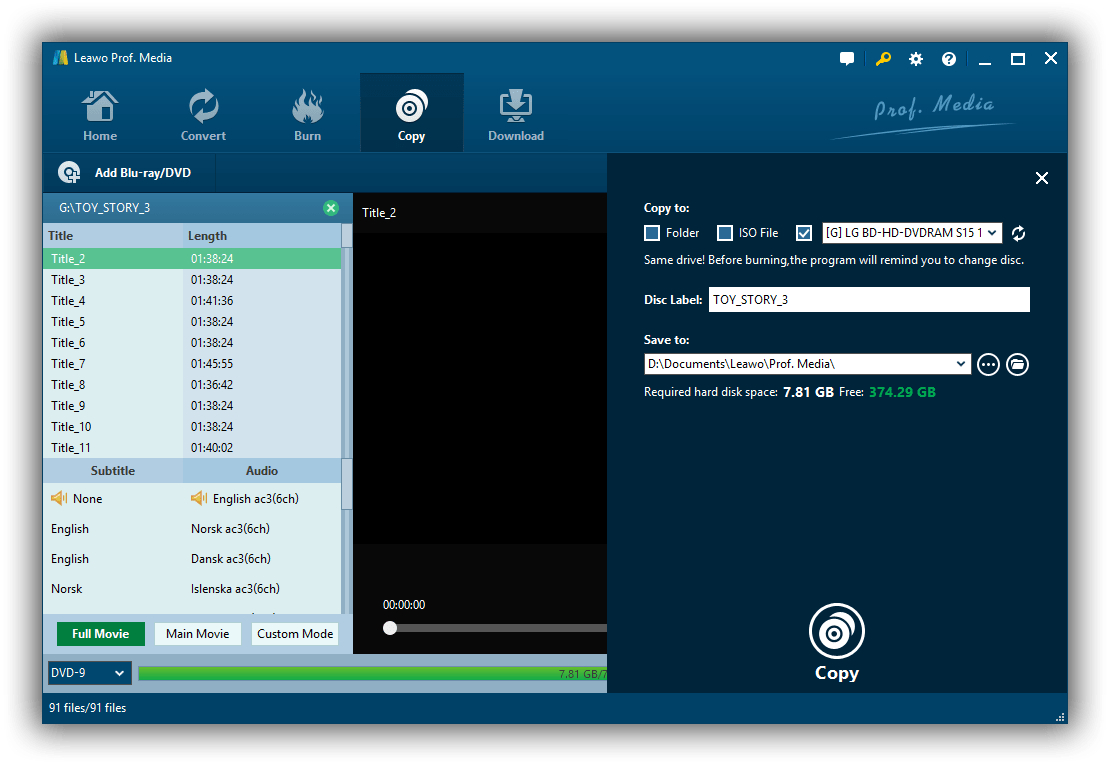Click the playback position slider handle

point(389,628)
